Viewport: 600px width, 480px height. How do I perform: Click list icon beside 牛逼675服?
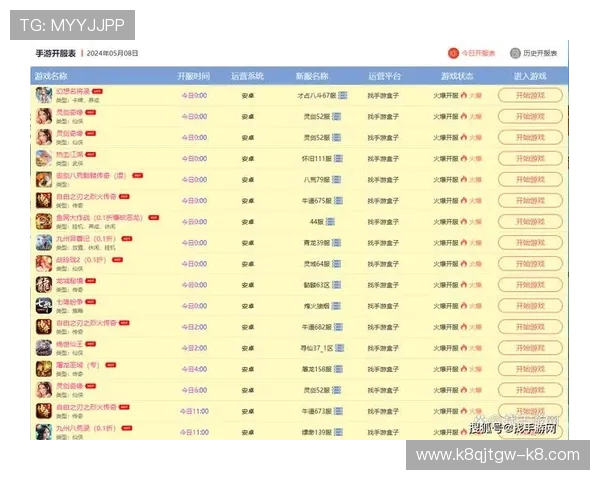point(338,201)
